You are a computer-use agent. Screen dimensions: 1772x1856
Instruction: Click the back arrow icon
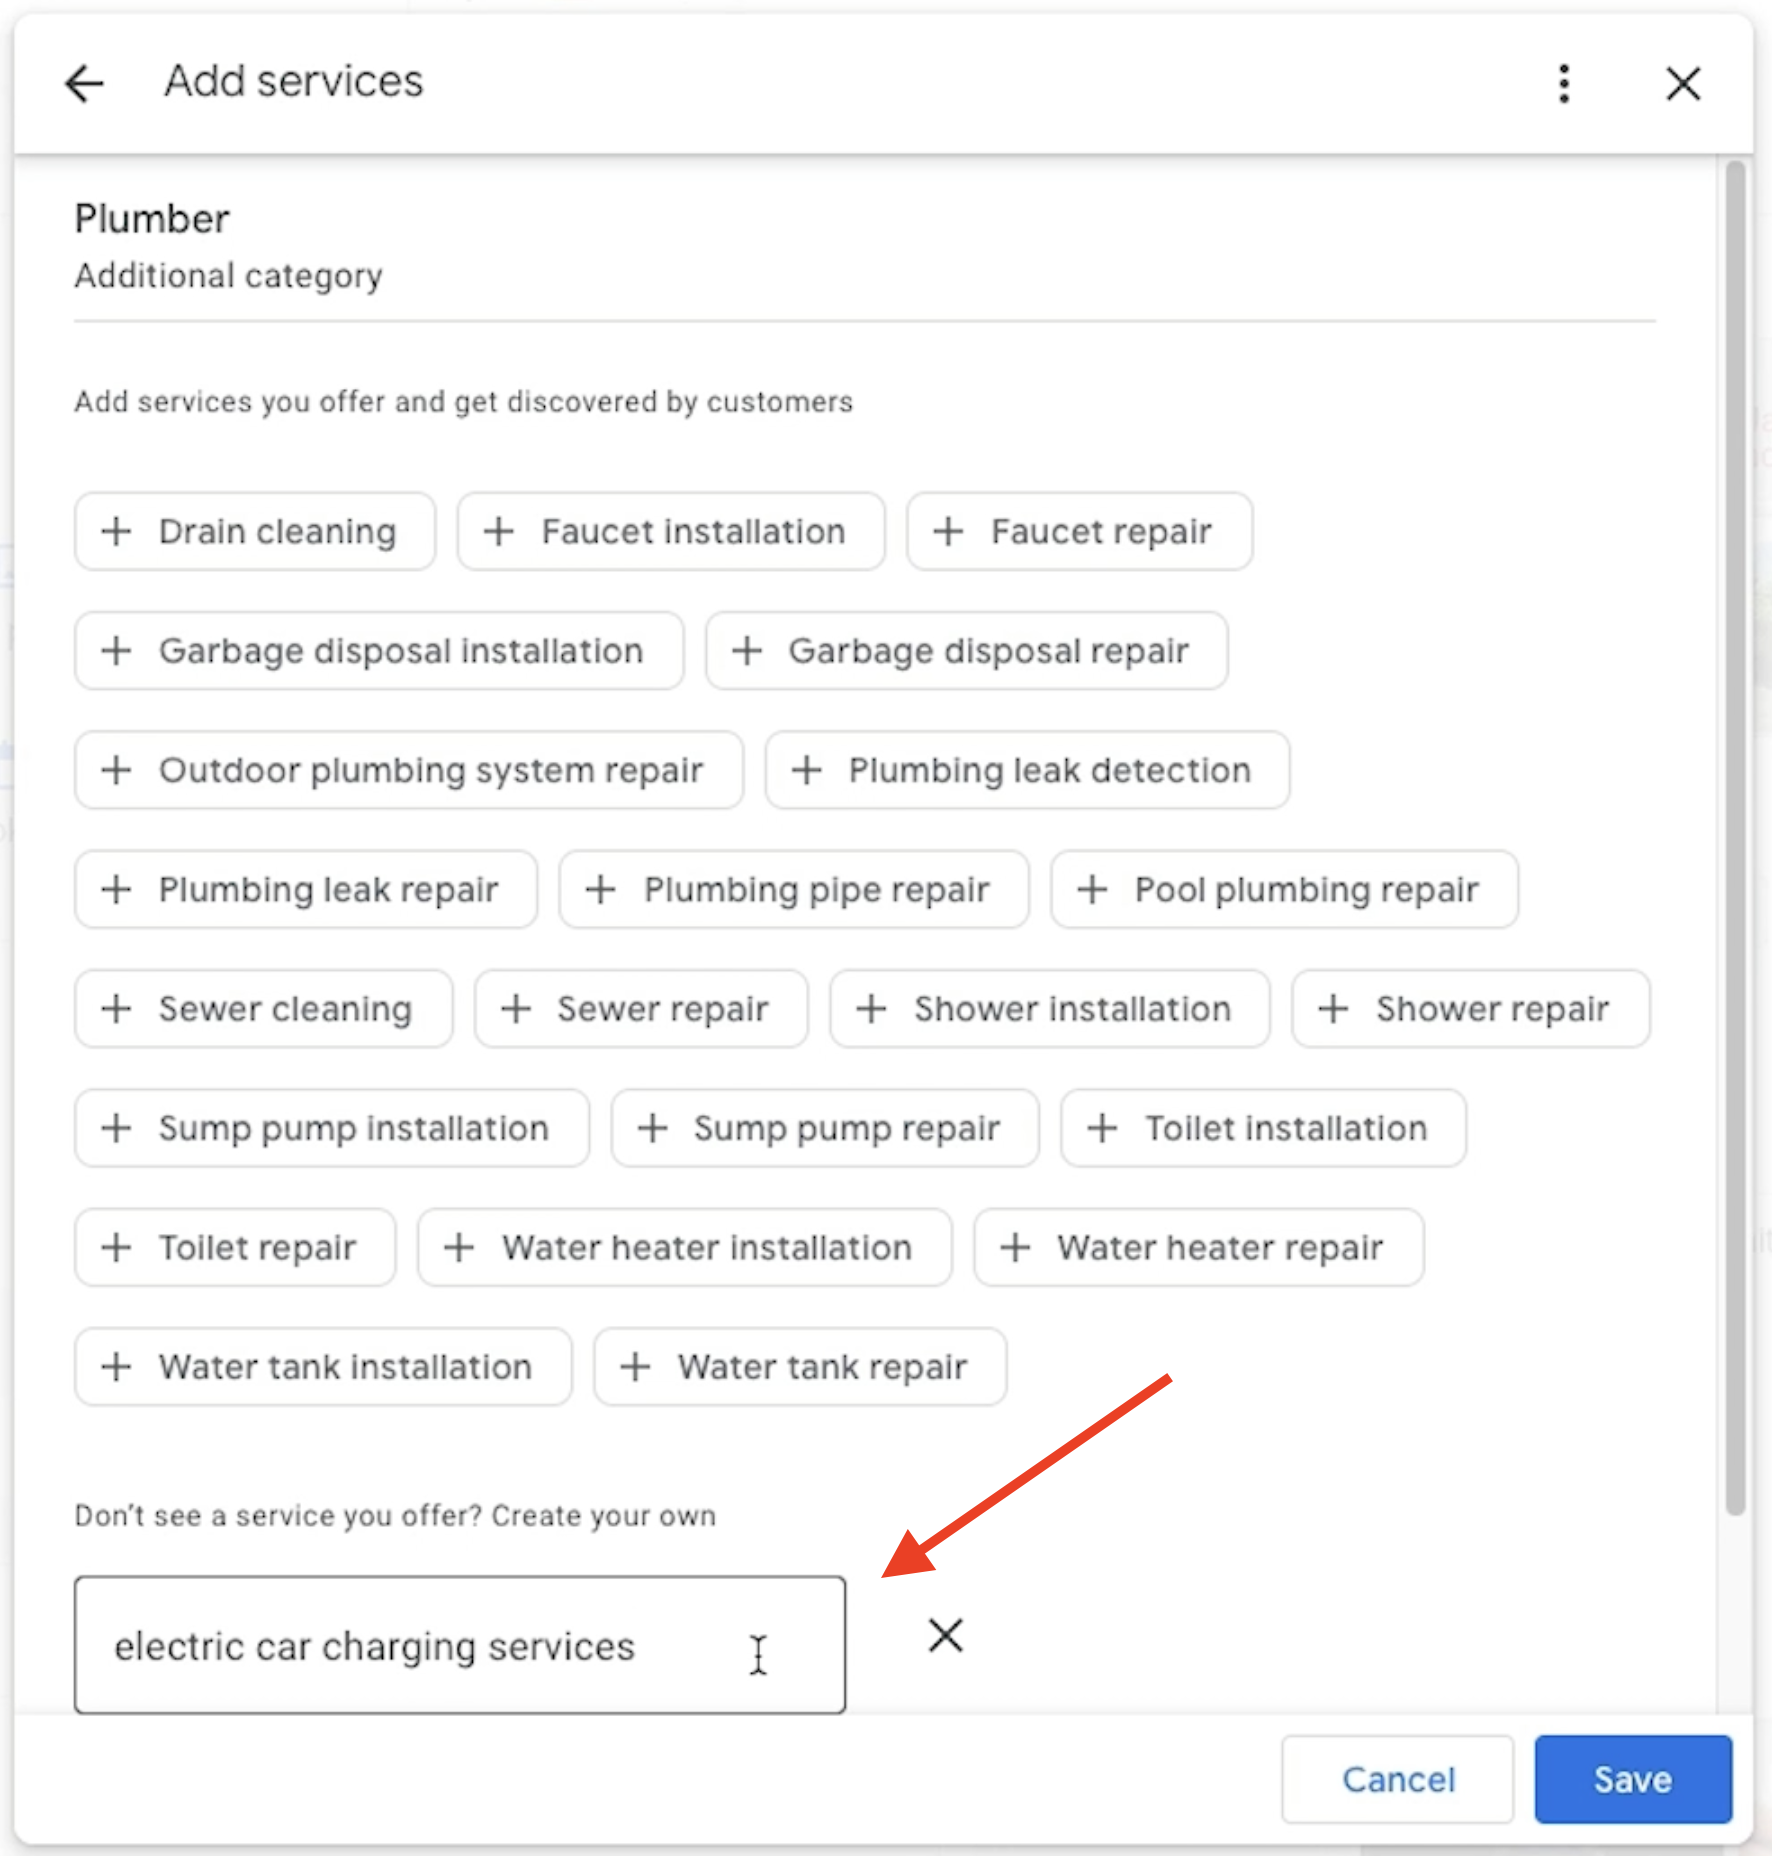[x=84, y=83]
